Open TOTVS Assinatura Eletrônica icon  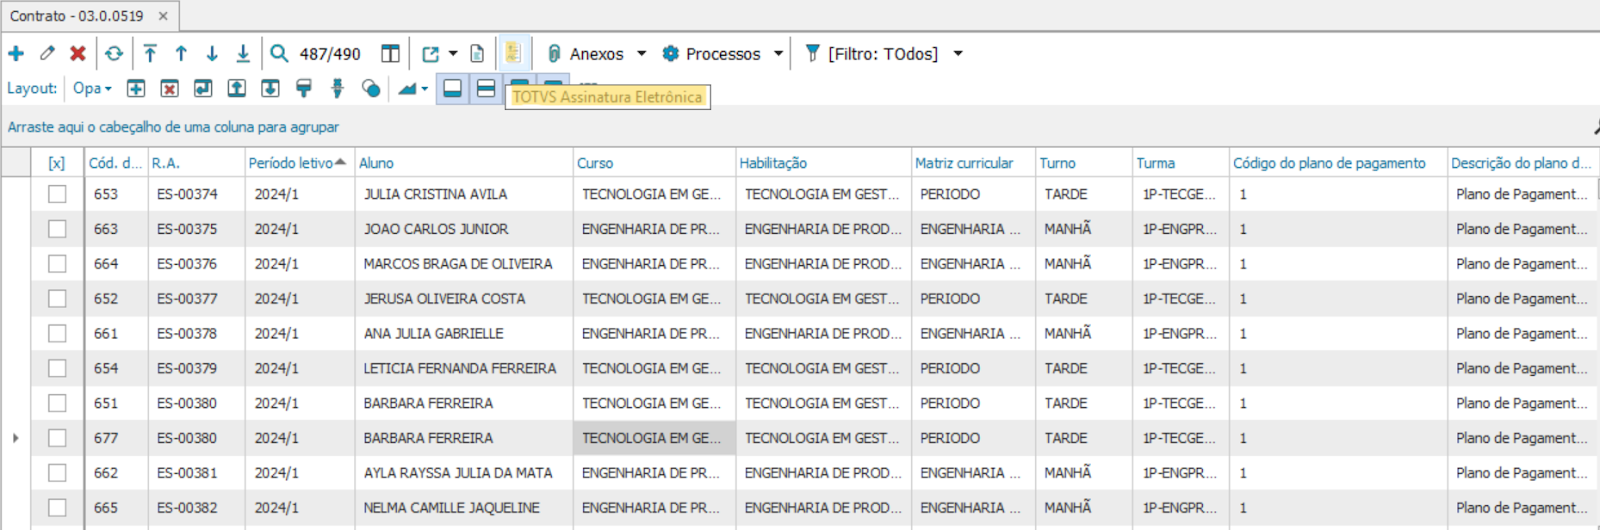(x=513, y=53)
